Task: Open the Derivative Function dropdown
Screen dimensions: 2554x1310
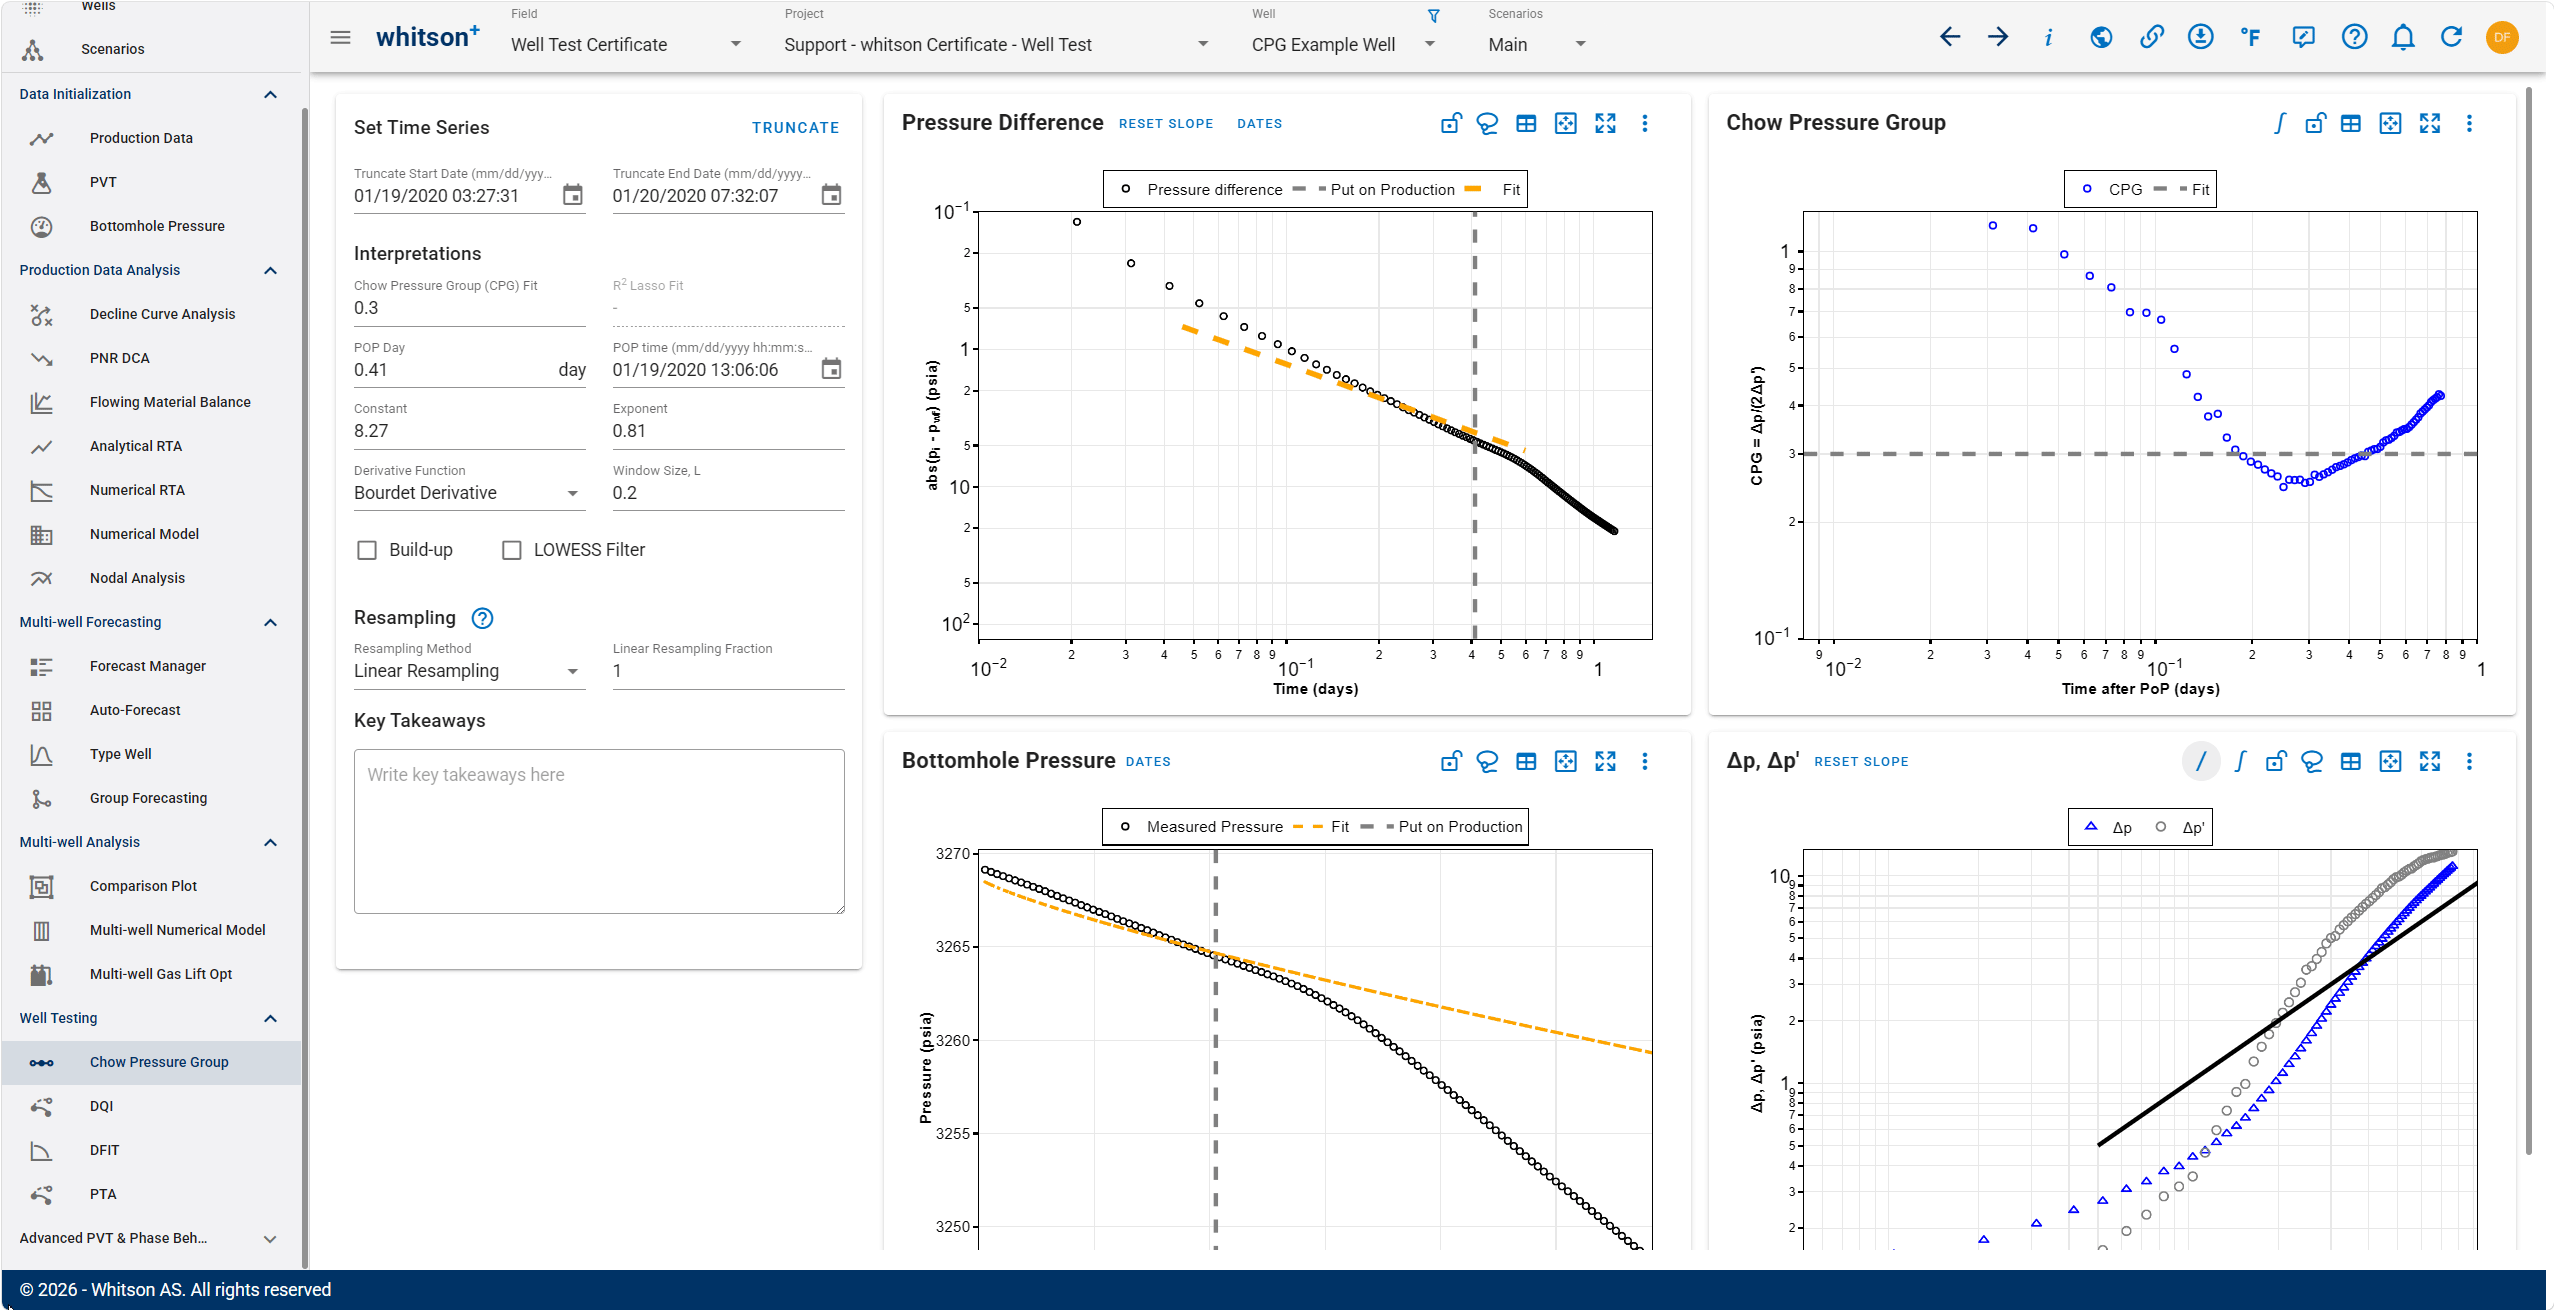Action: point(469,493)
